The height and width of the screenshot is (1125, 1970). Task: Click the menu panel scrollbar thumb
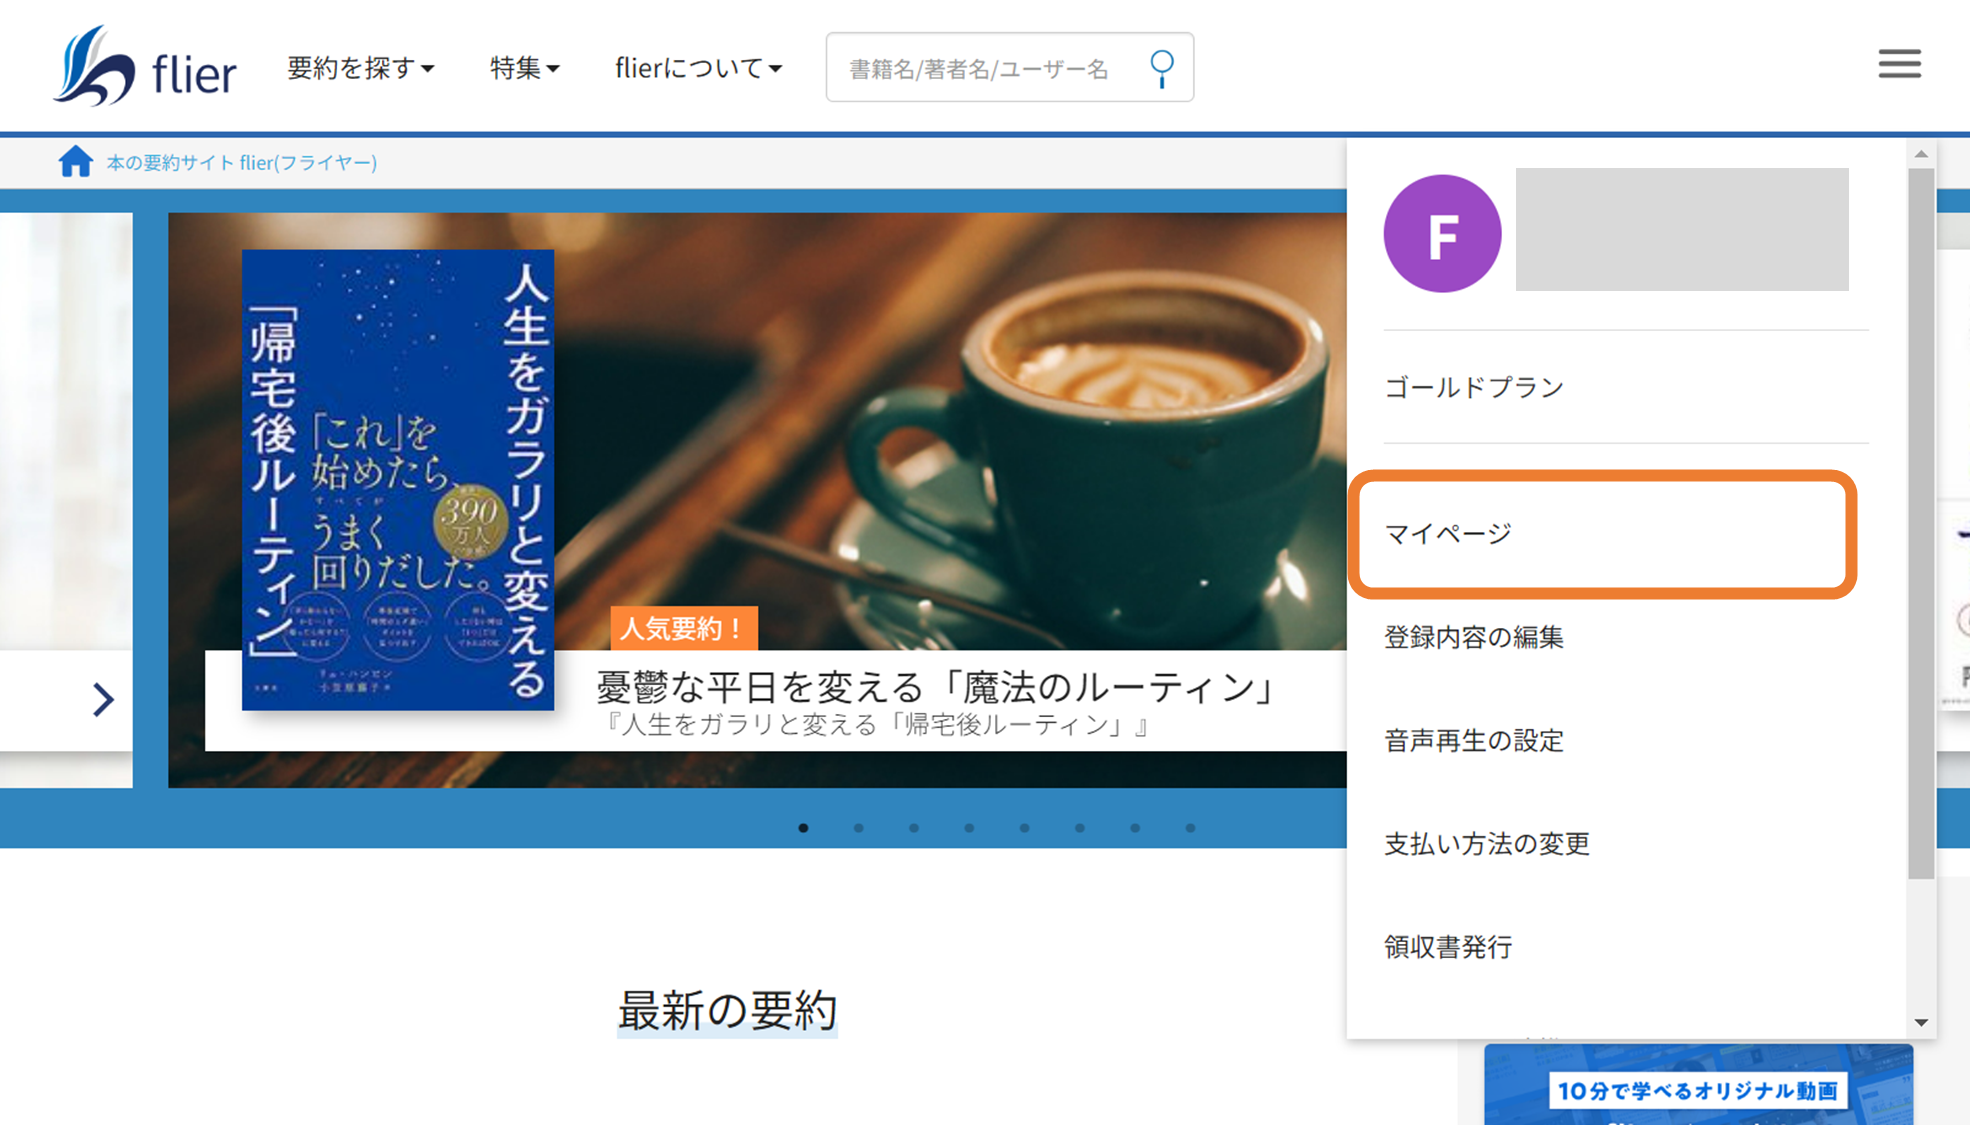[x=1921, y=524]
